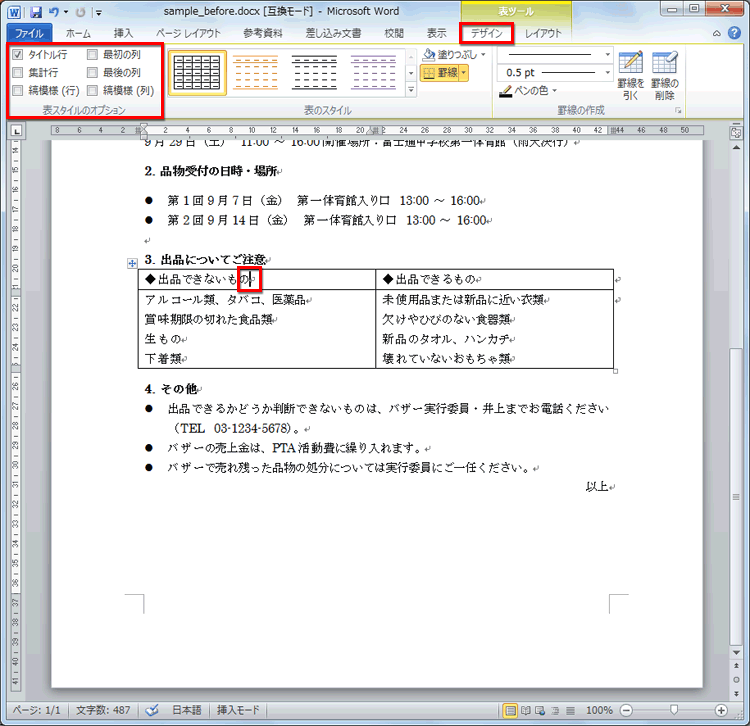Open the 塗りつぶし shading dropdown arrow
Image resolution: width=750 pixels, height=726 pixels.
(483, 55)
